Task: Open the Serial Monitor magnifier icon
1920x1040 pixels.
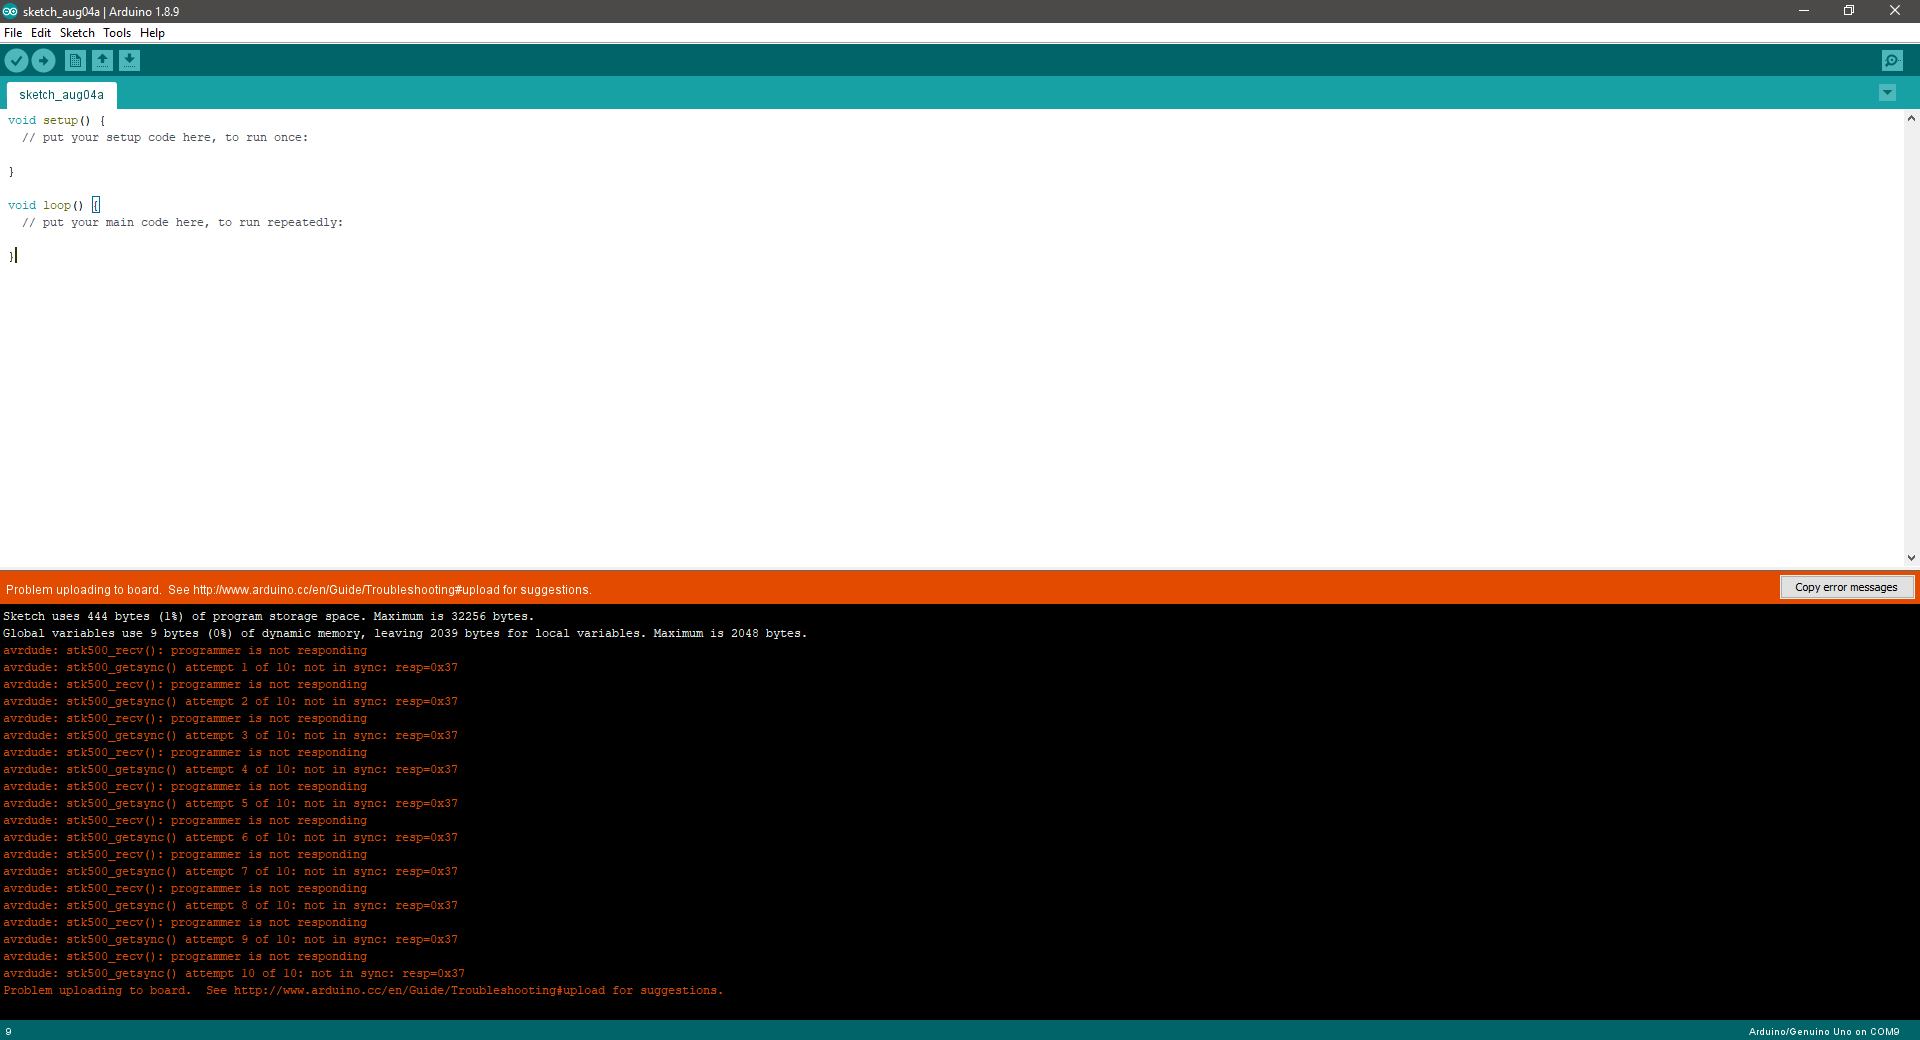Action: pyautogui.click(x=1892, y=61)
